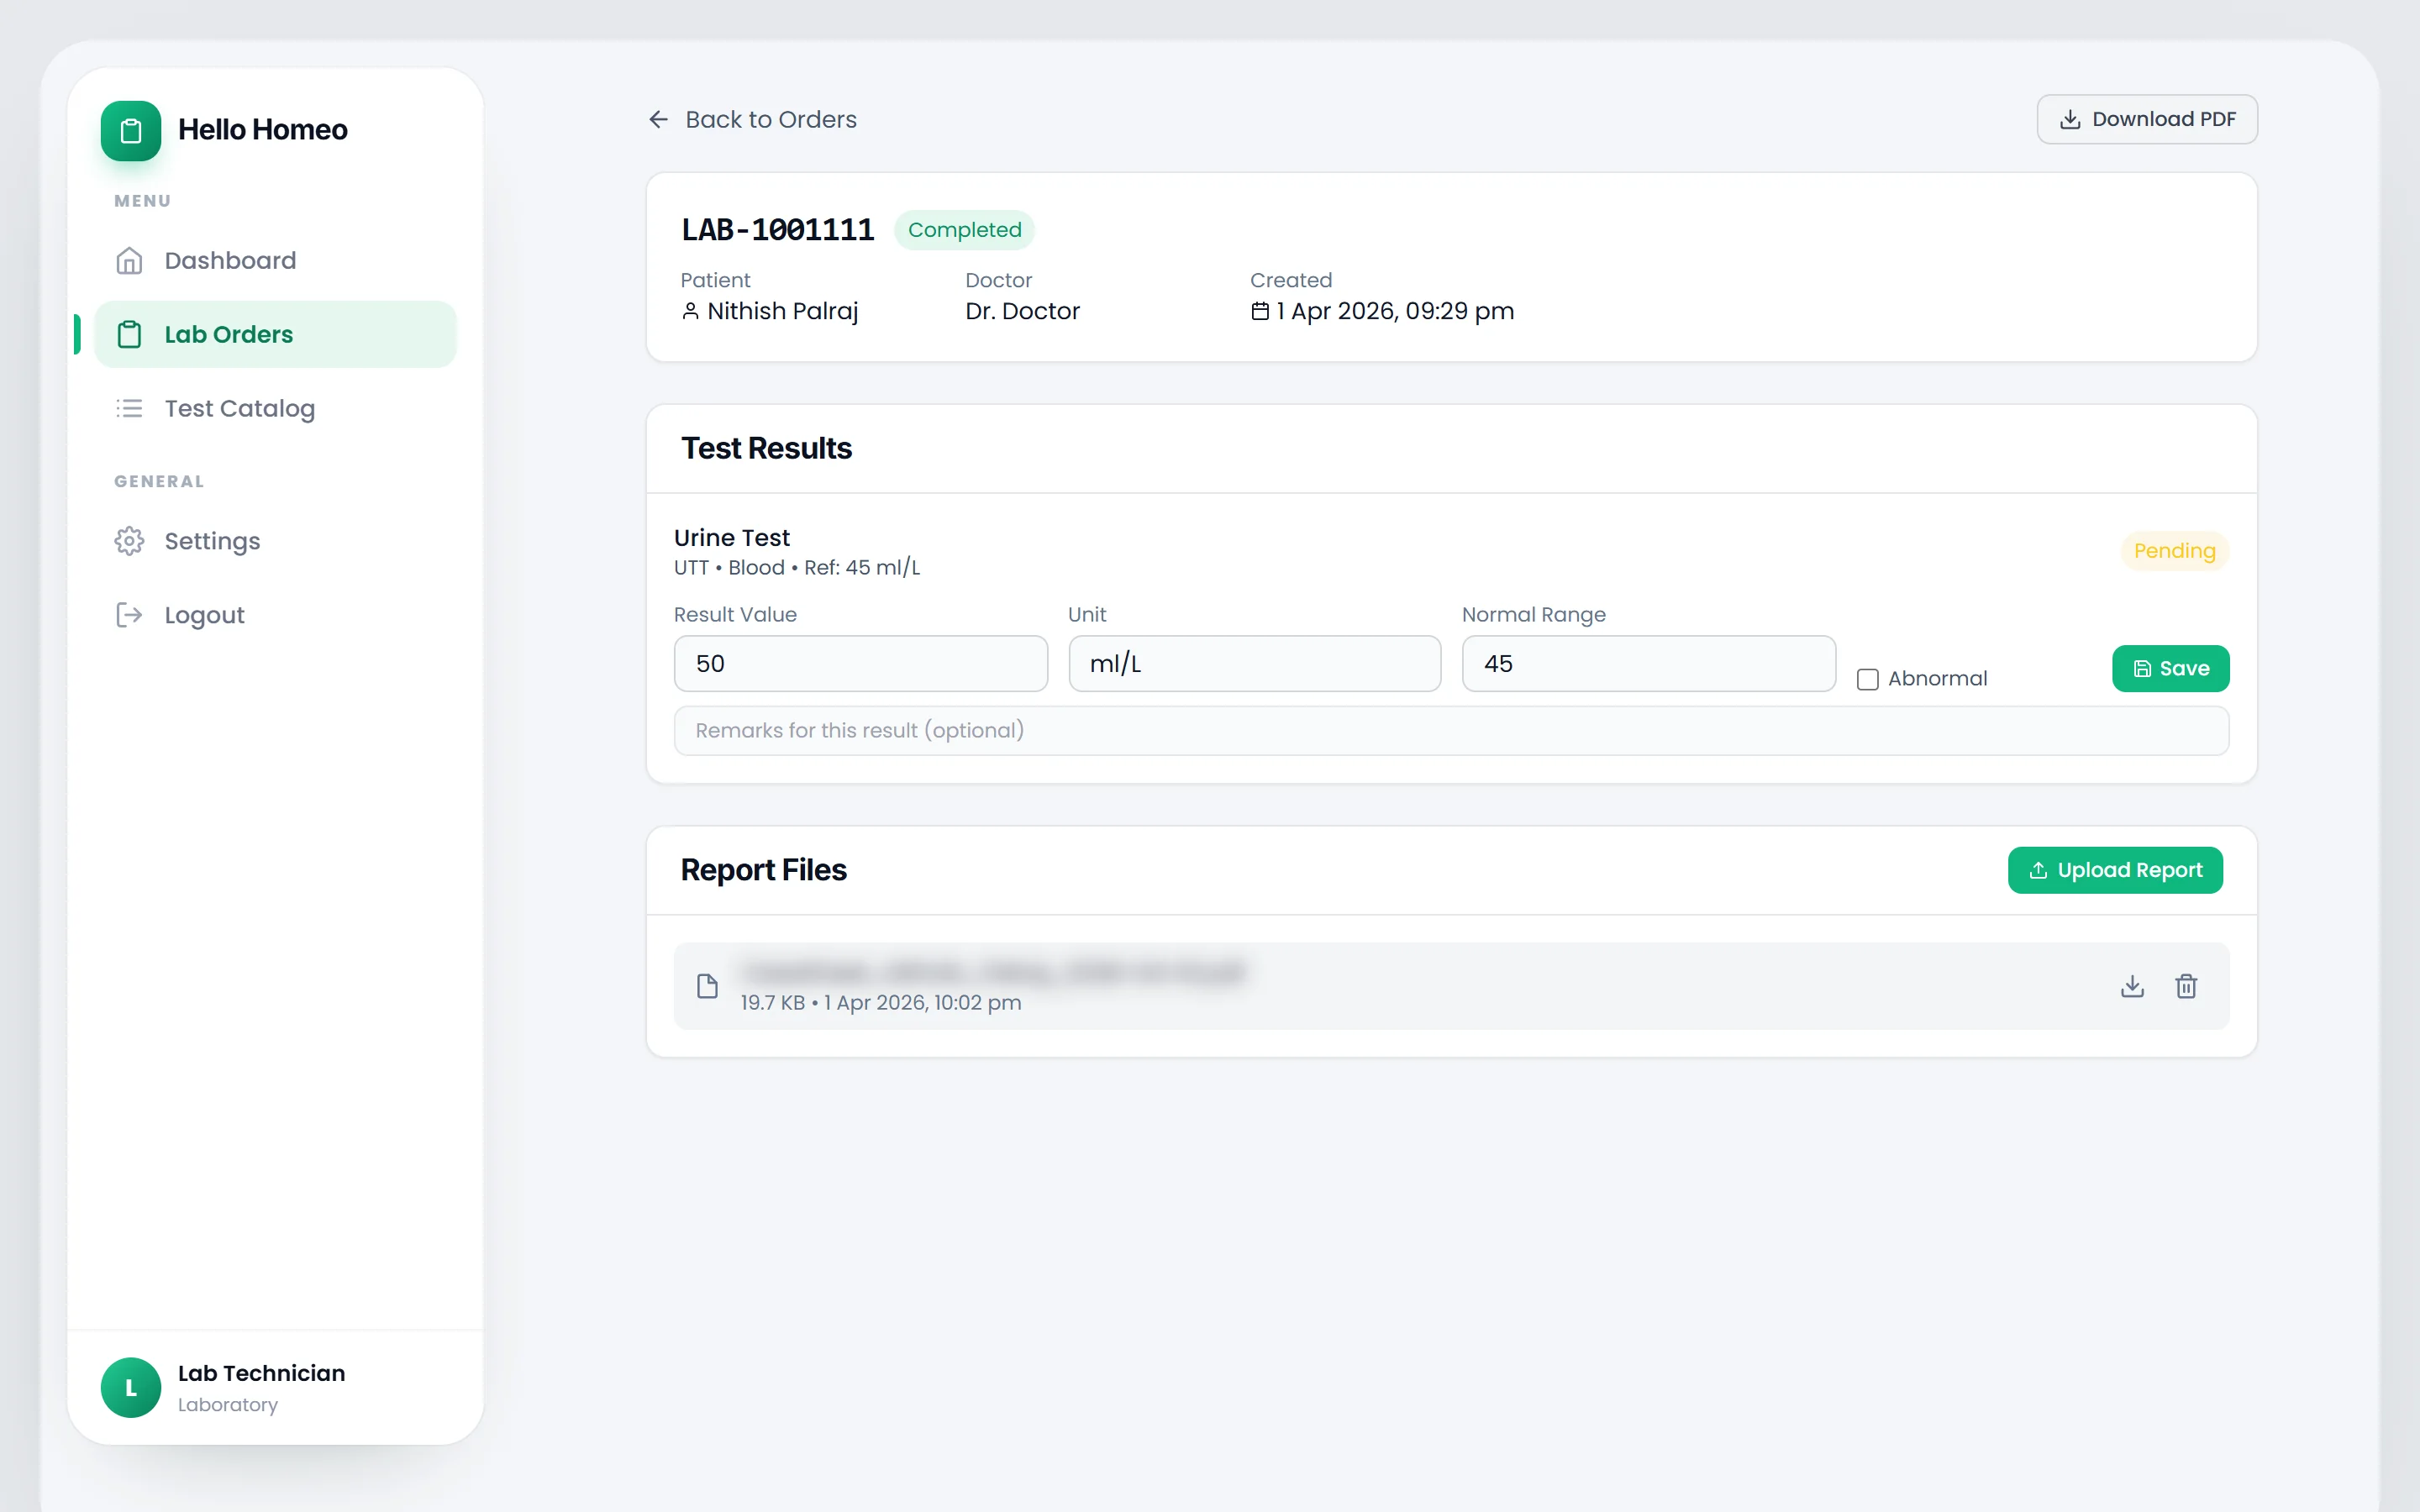Download the uploaded report file
This screenshot has height=1512, width=2420.
(2132, 986)
